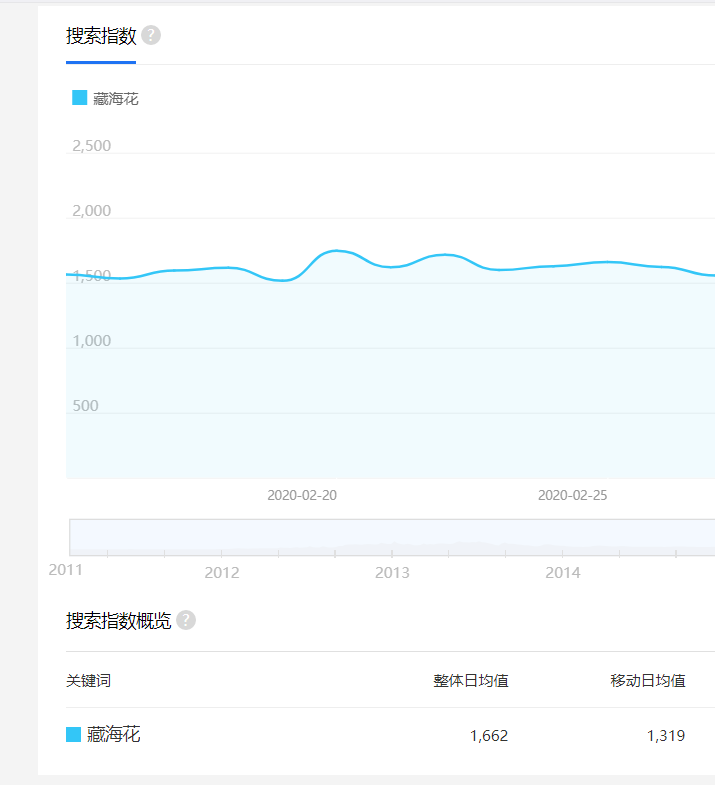The height and width of the screenshot is (785, 715).
Task: Select the 搜索指数 tab
Action: [x=101, y=37]
